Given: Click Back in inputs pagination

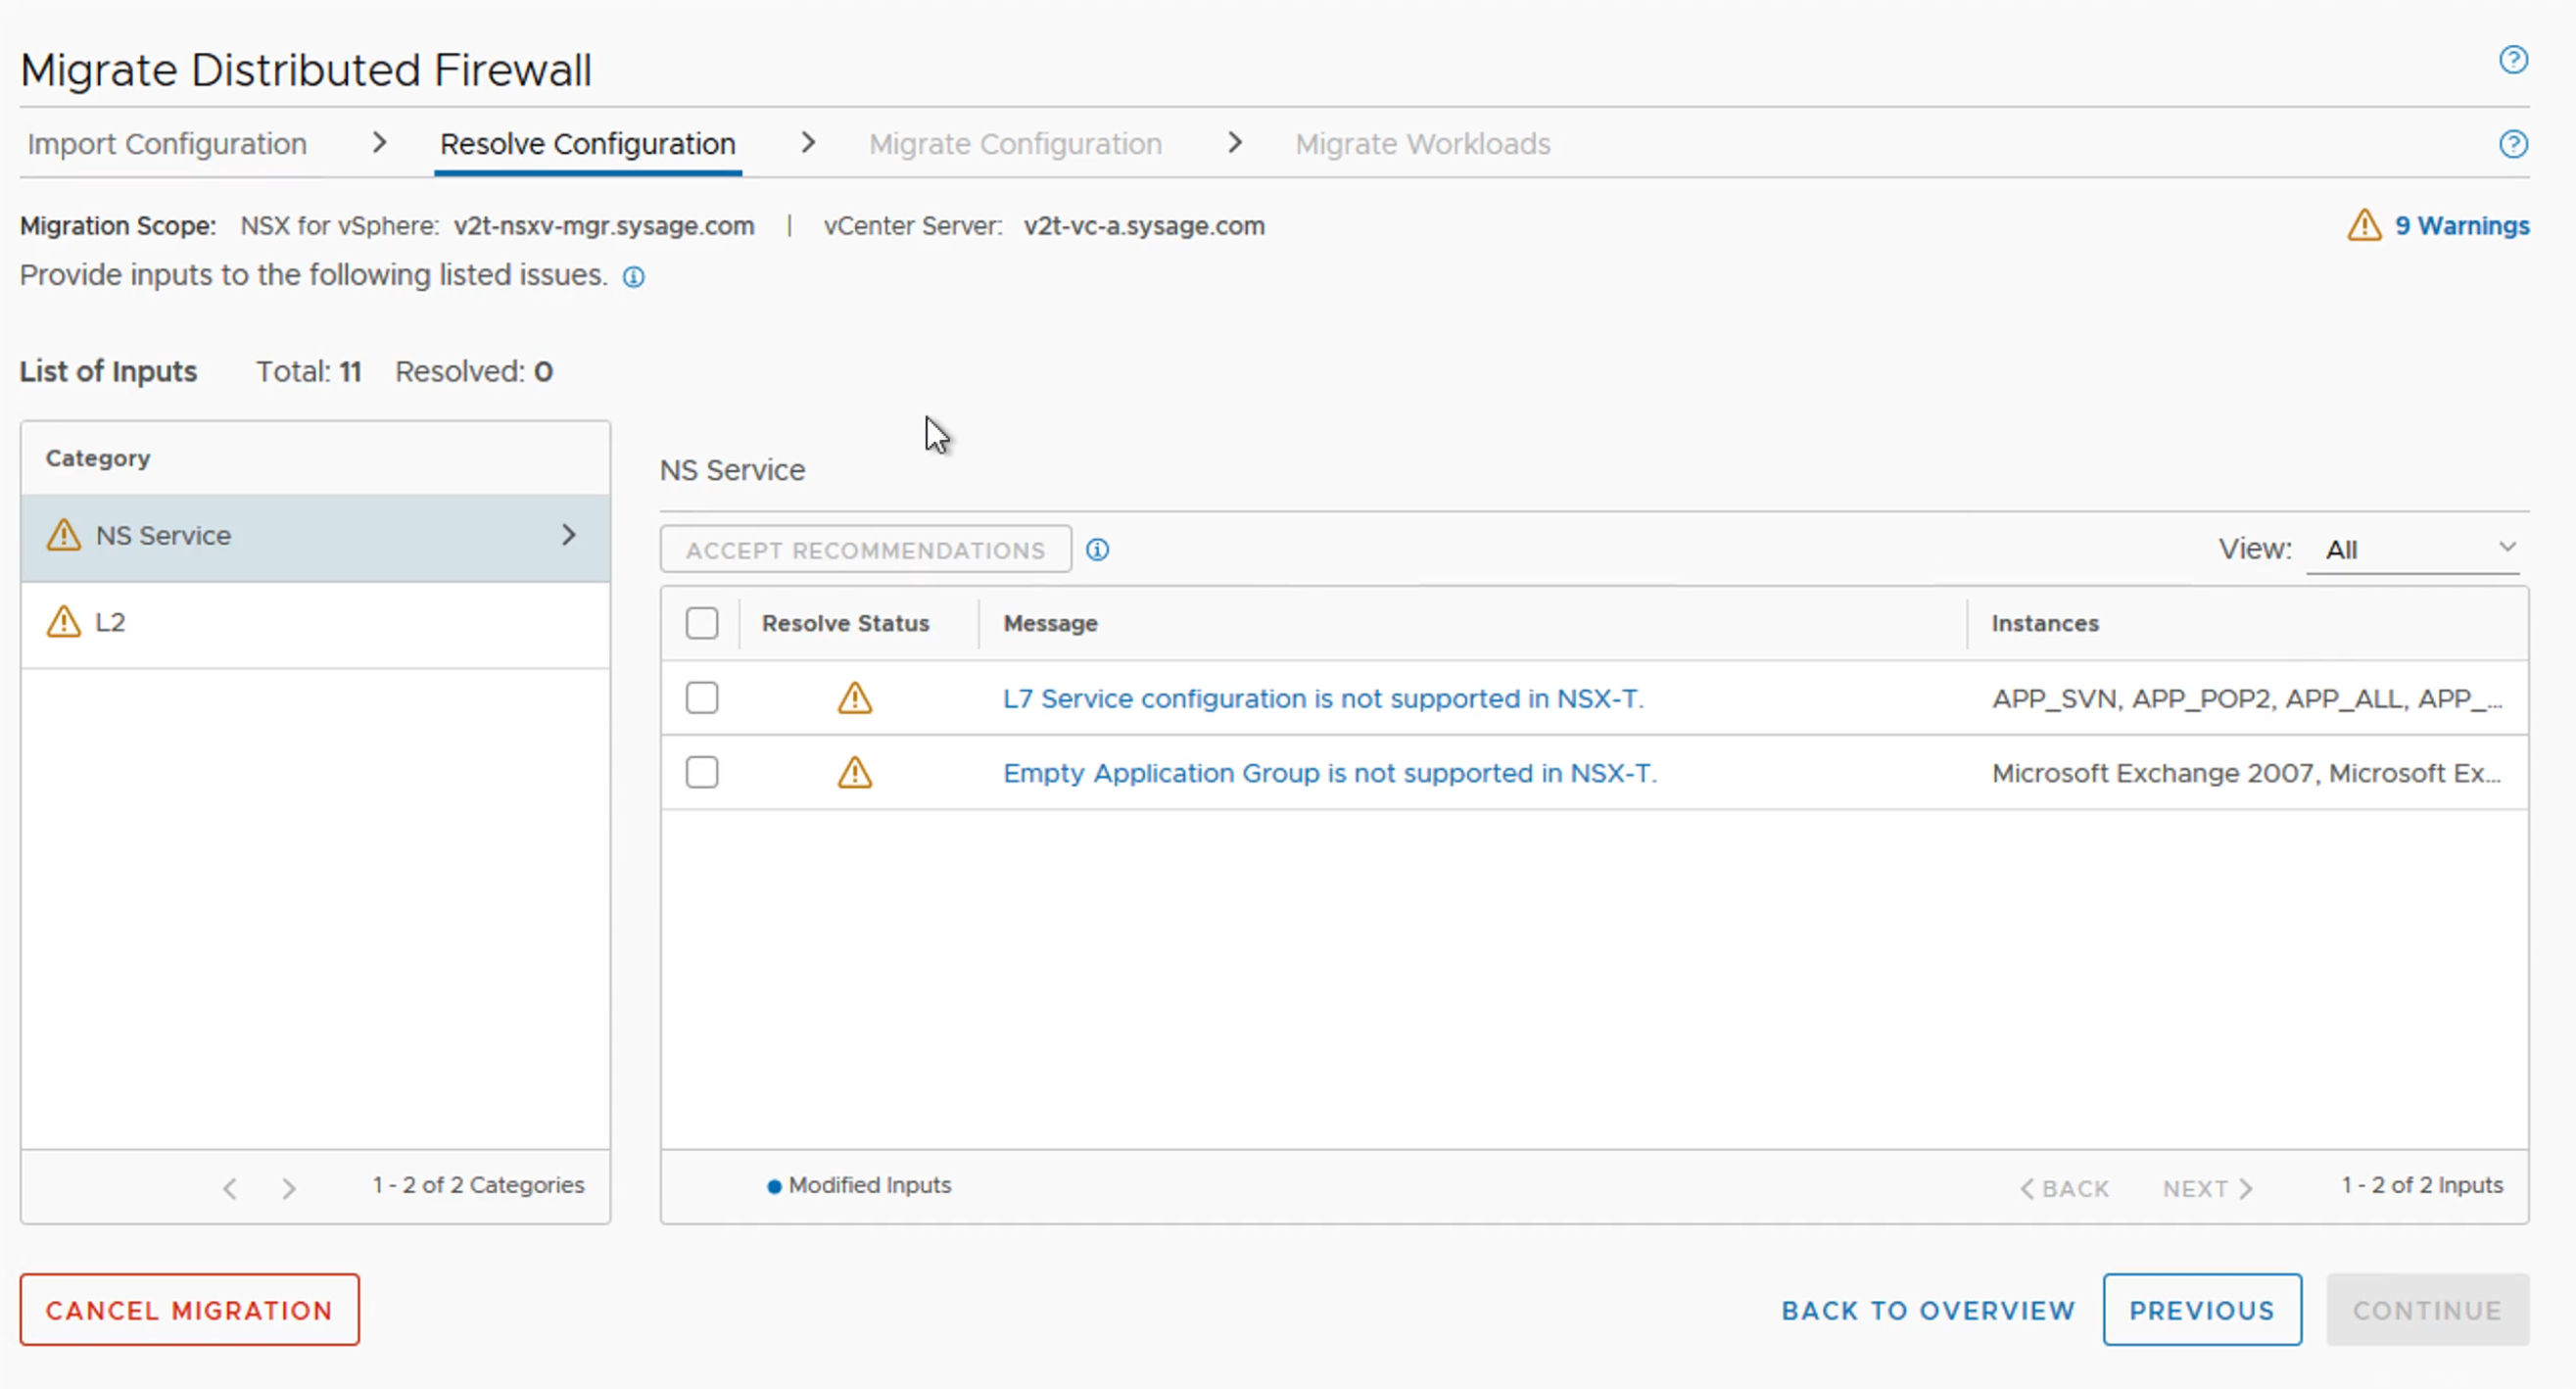Looking at the screenshot, I should point(2064,1188).
